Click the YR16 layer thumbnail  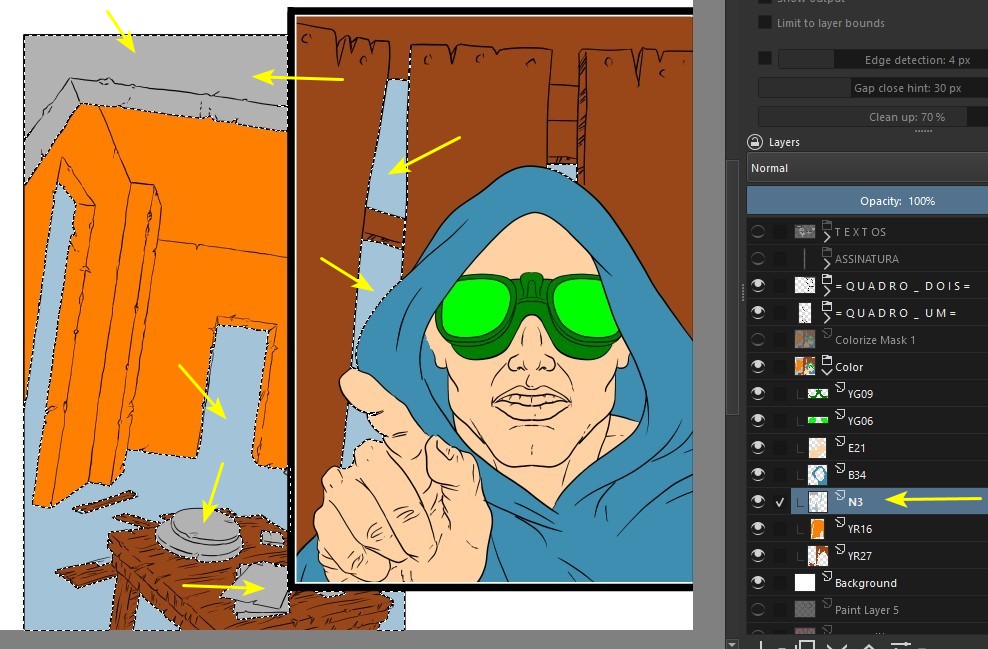tap(817, 528)
